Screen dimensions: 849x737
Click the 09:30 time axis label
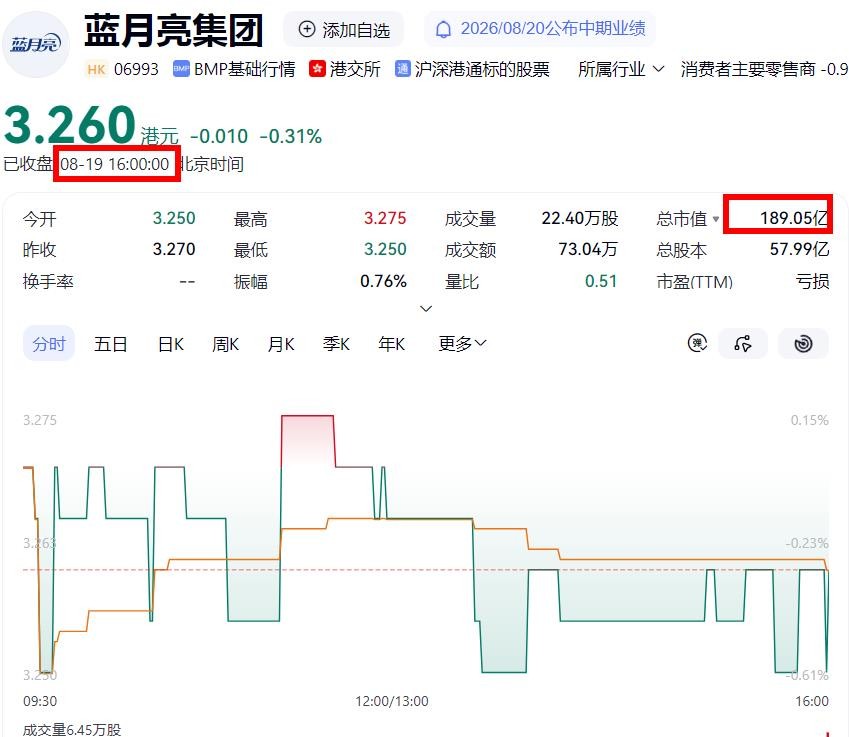pyautogui.click(x=40, y=701)
